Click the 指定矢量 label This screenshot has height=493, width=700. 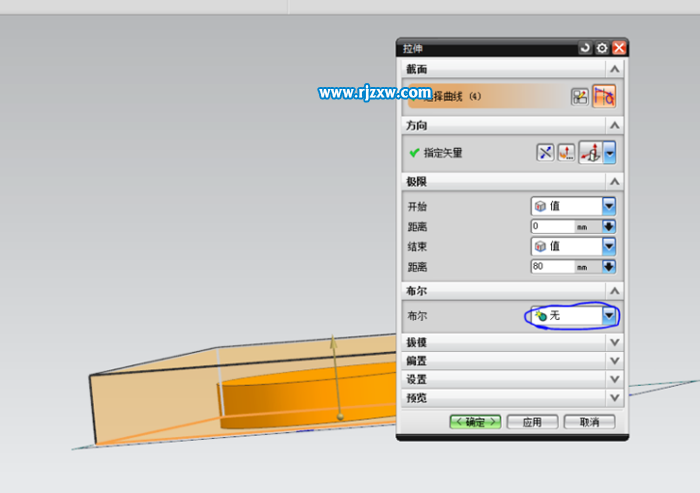click(443, 153)
